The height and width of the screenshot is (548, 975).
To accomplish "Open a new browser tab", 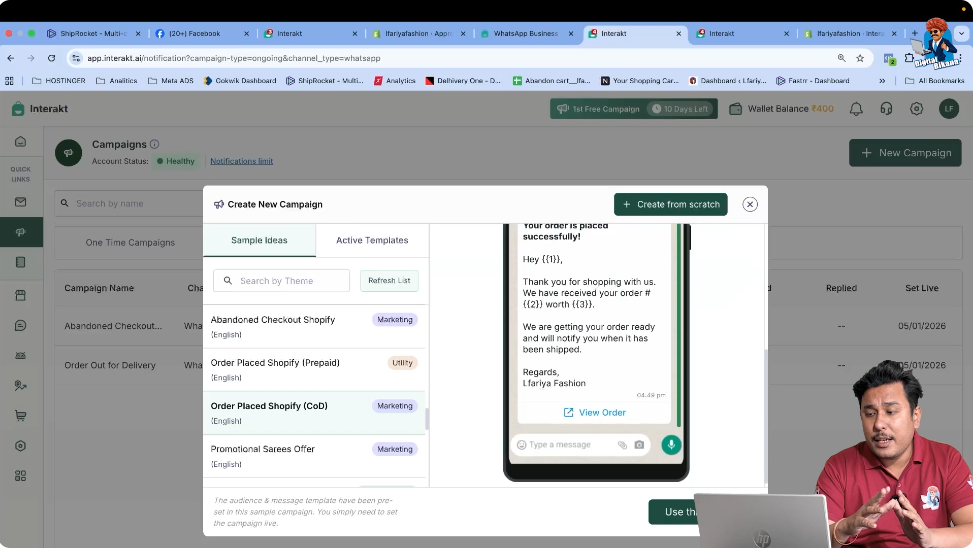I will (915, 33).
